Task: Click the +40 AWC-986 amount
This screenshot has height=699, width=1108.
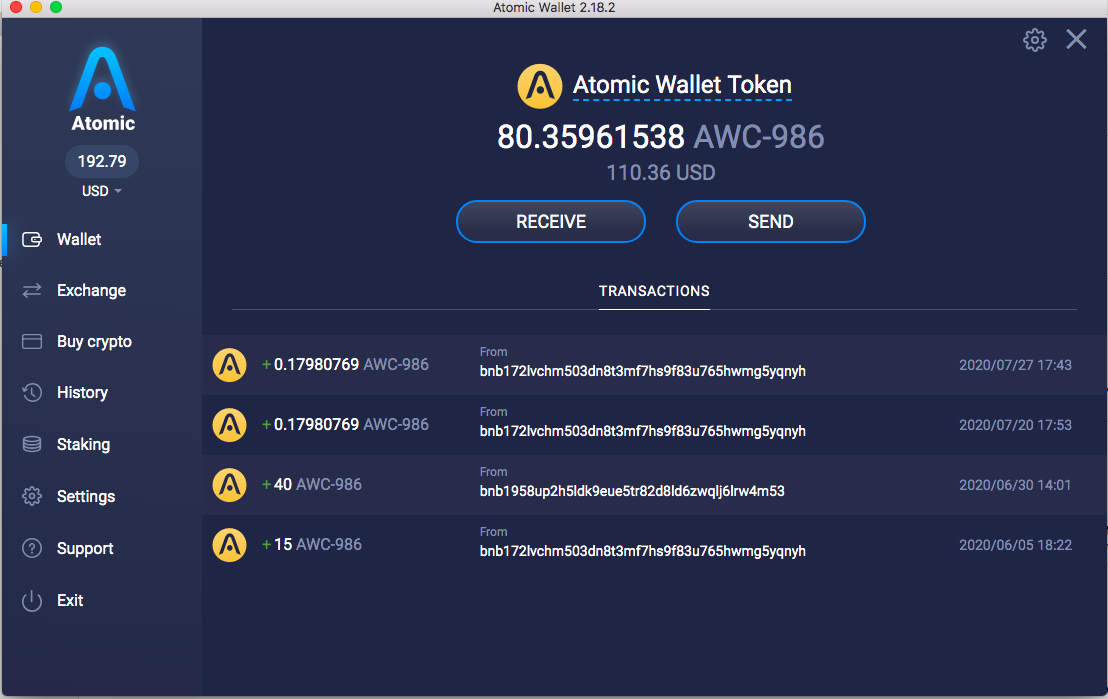Action: tap(312, 484)
